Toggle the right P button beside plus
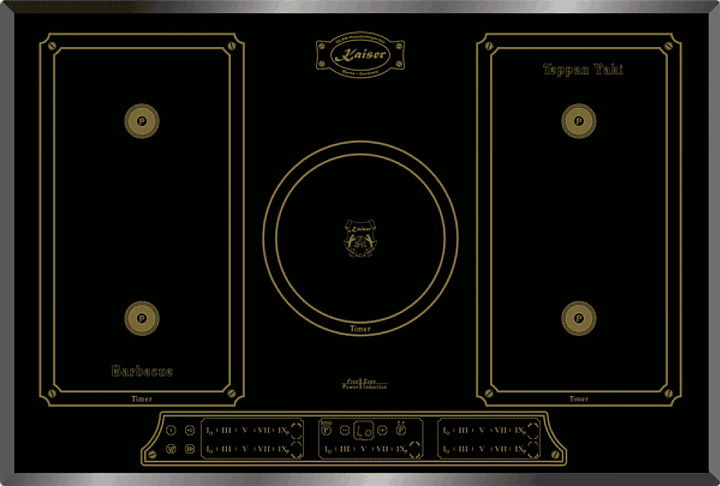Image resolution: width=720 pixels, height=486 pixels. [x=400, y=431]
